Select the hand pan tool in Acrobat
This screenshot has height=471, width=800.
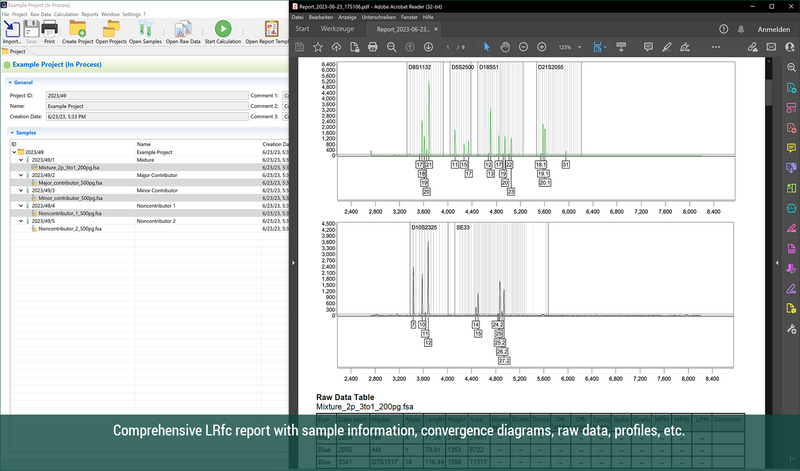point(505,47)
